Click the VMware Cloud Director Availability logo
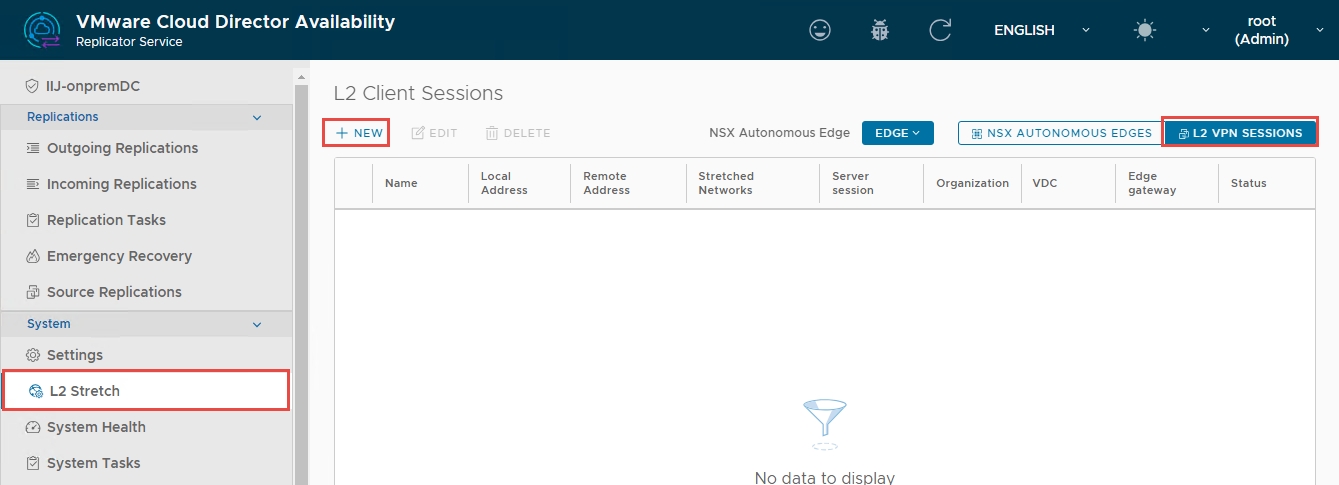1339x485 pixels. pyautogui.click(x=41, y=30)
